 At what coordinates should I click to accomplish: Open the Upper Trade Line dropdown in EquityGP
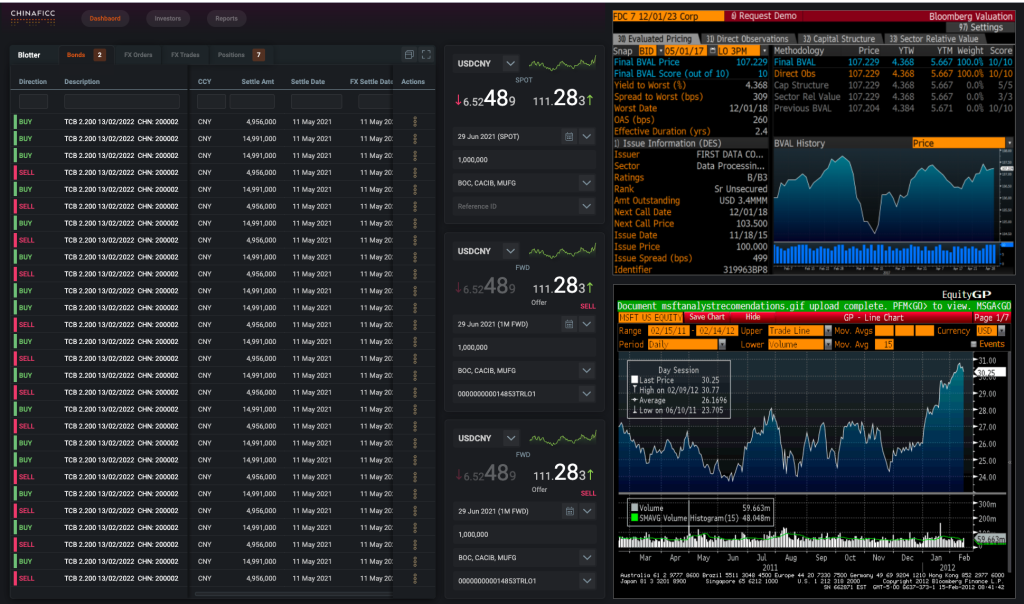click(x=828, y=331)
